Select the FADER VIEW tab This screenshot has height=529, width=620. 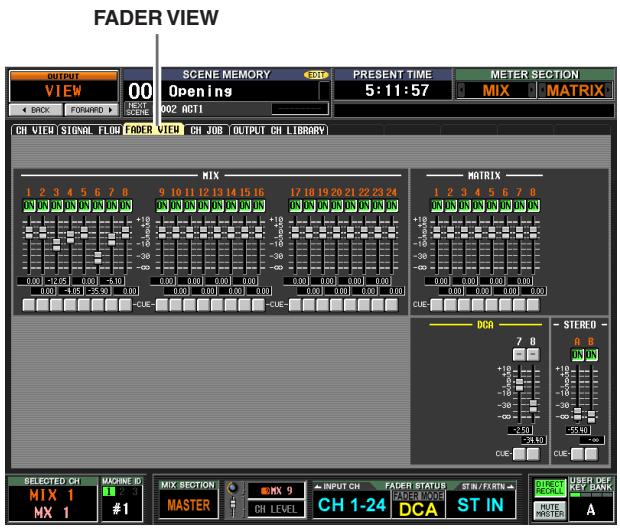pyautogui.click(x=153, y=130)
